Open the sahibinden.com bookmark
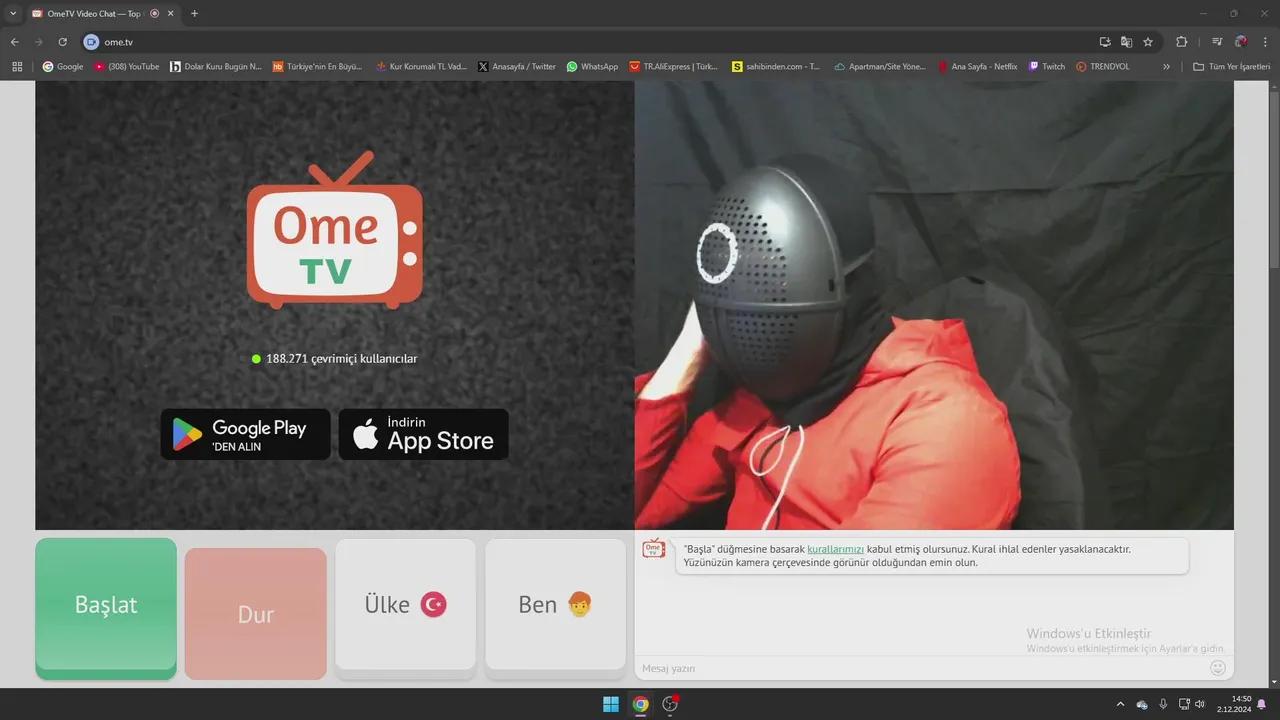This screenshot has width=1280, height=720. tap(776, 67)
